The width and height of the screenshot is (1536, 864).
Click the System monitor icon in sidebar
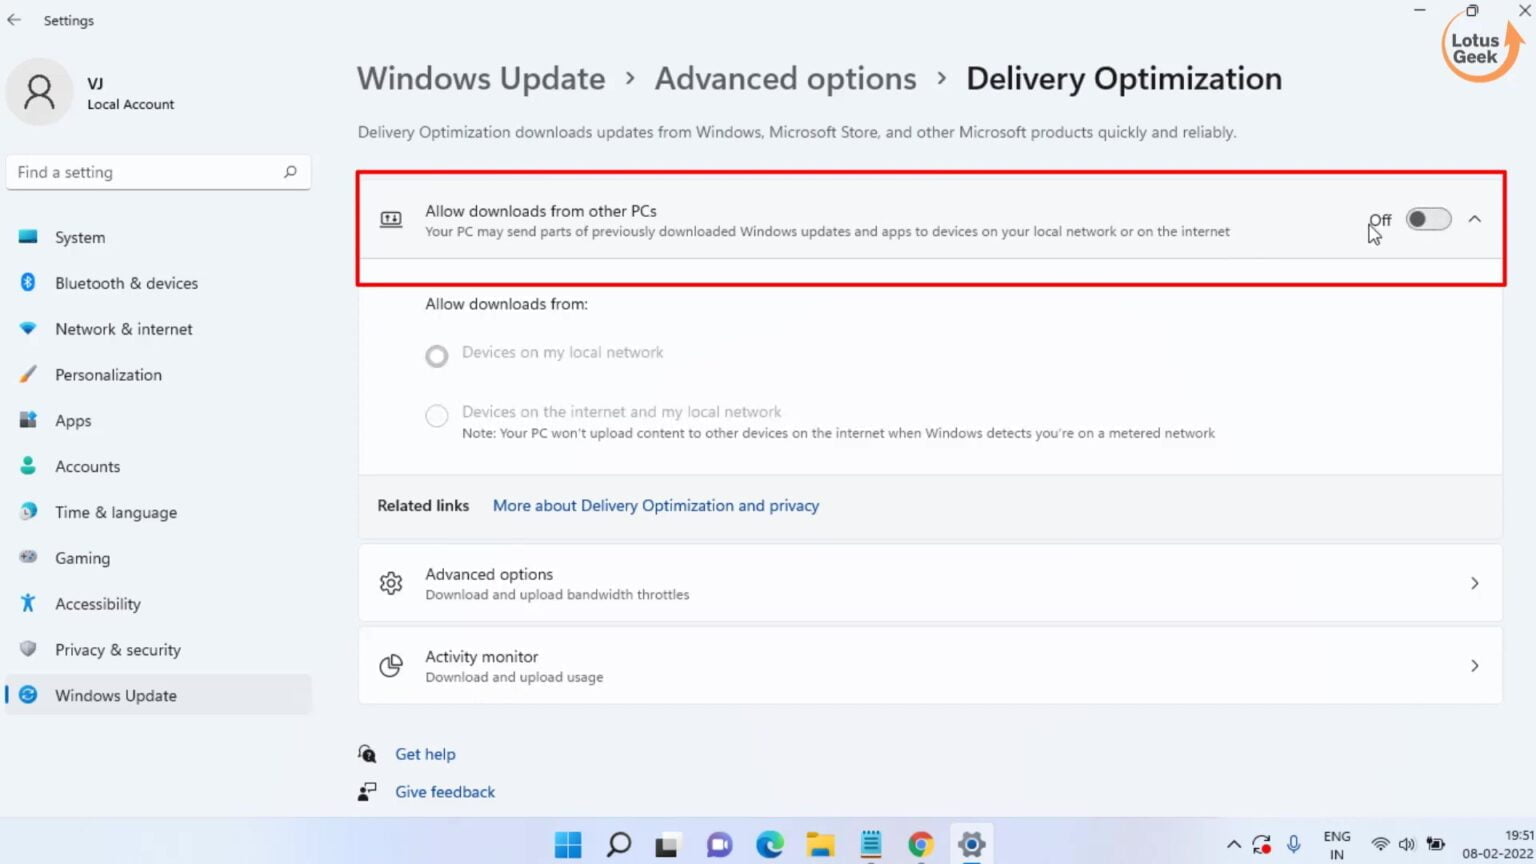pos(28,237)
